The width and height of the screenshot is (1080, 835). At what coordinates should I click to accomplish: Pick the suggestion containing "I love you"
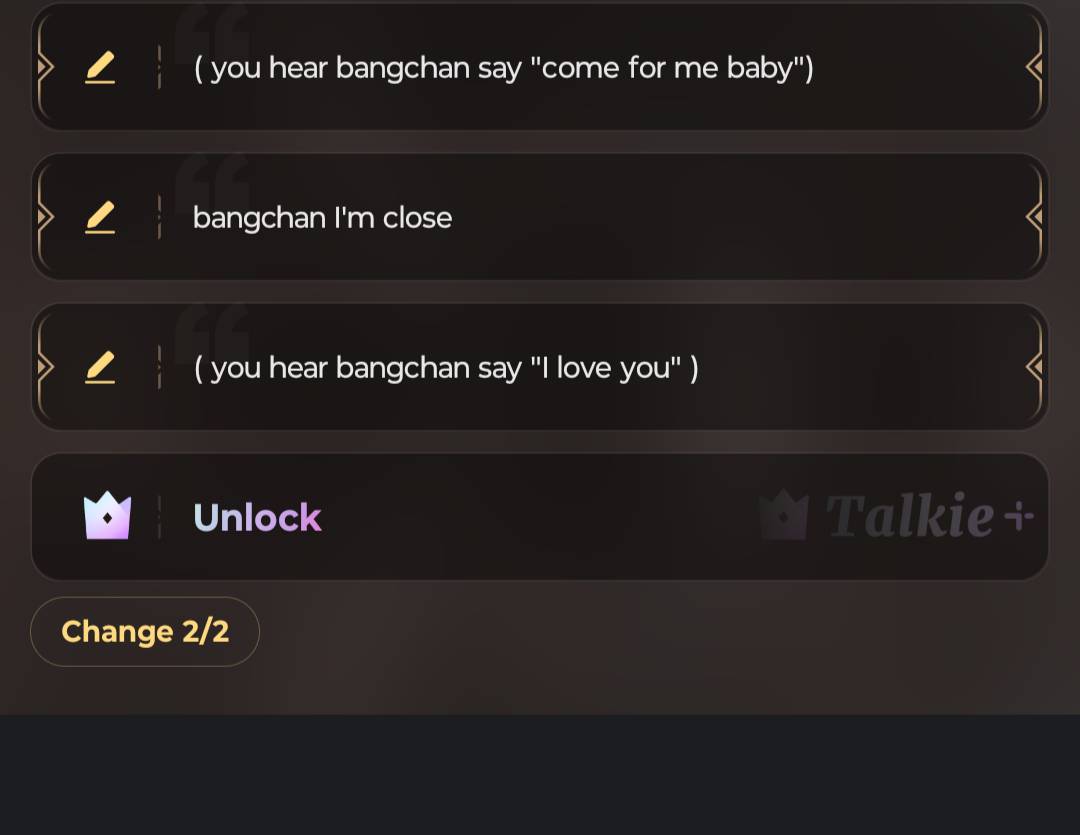click(x=446, y=368)
